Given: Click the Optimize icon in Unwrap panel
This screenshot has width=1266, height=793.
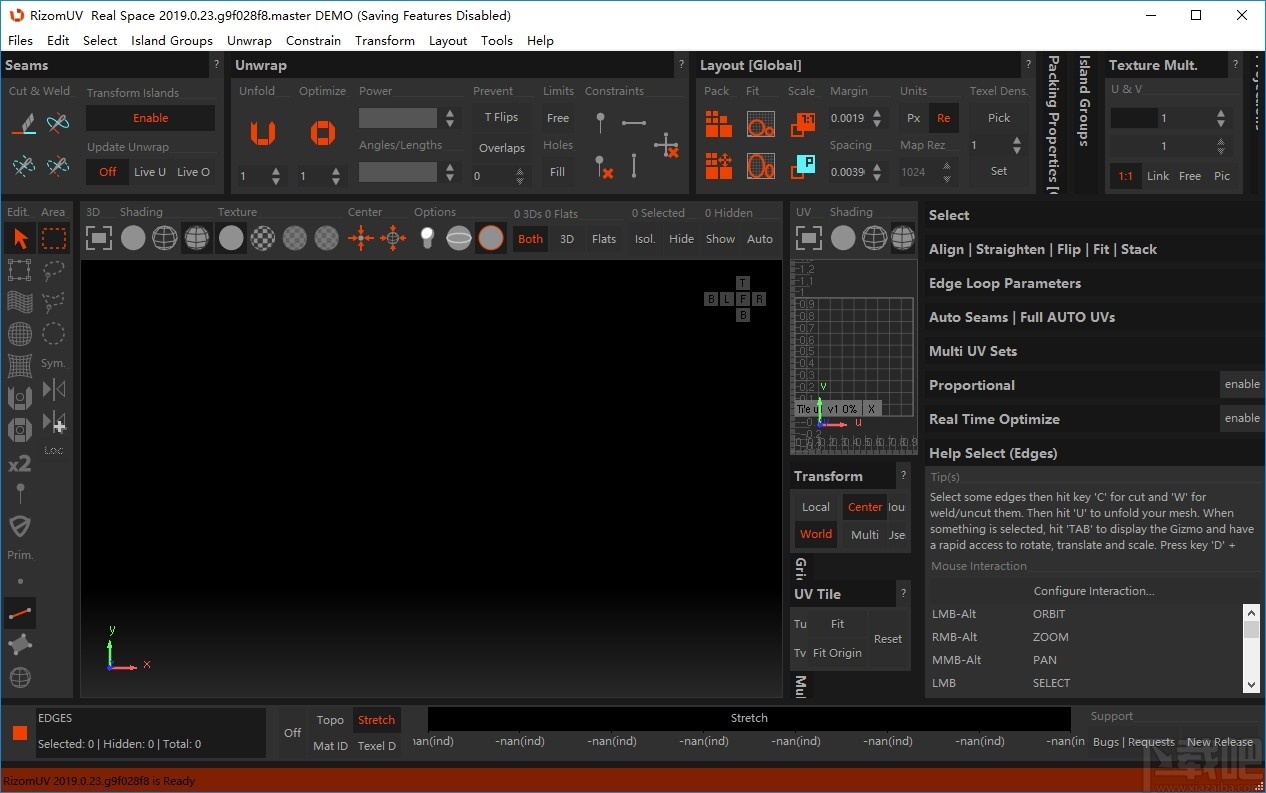Looking at the screenshot, I should click(322, 132).
